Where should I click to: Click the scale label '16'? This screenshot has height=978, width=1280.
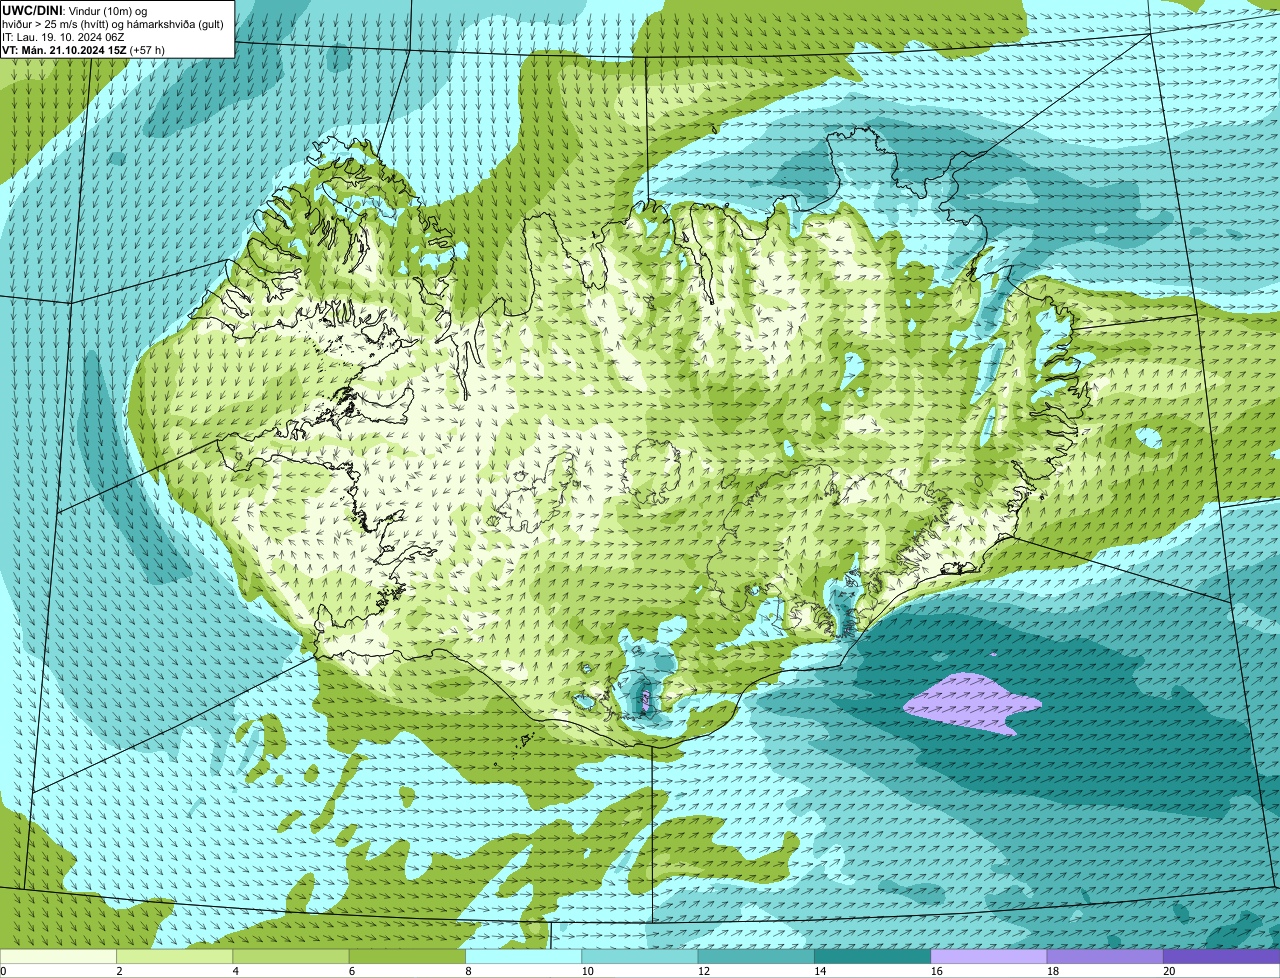(936, 971)
